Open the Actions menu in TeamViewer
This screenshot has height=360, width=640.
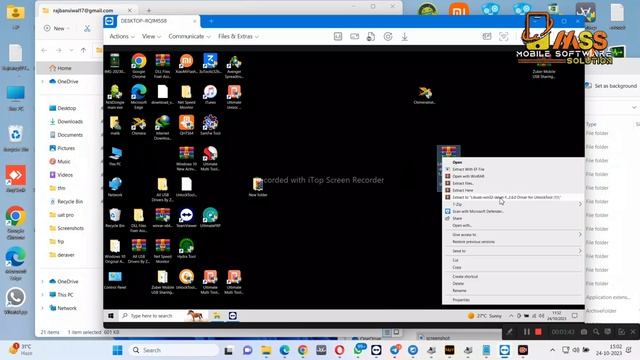122,36
